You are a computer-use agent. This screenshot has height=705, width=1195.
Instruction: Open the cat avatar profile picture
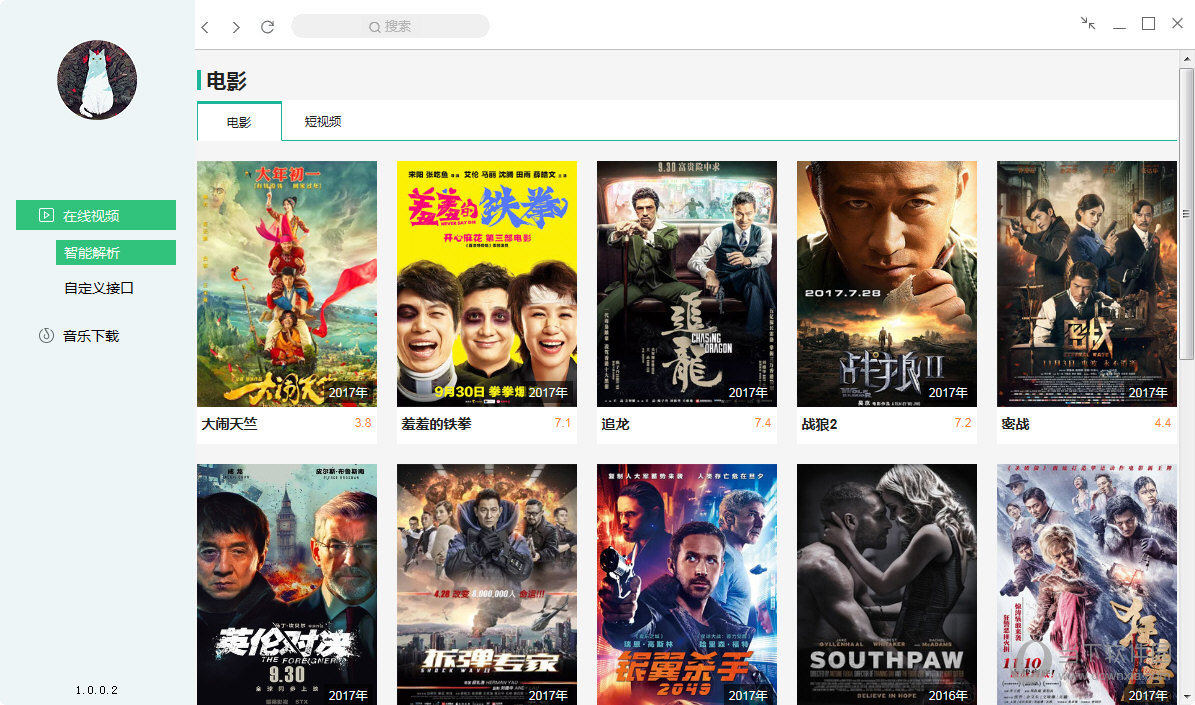coord(97,80)
